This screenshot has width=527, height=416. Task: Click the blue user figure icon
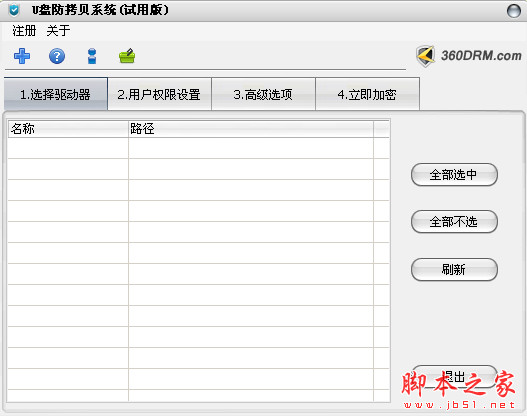click(92, 56)
